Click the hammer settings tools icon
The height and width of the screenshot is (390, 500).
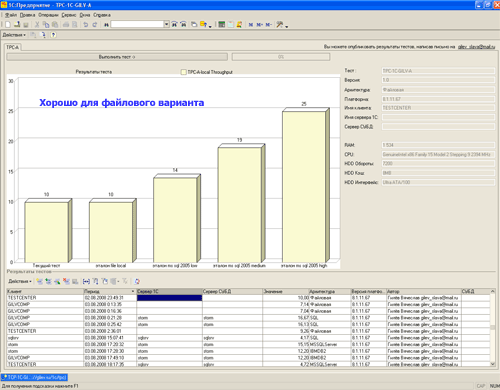click(x=279, y=24)
